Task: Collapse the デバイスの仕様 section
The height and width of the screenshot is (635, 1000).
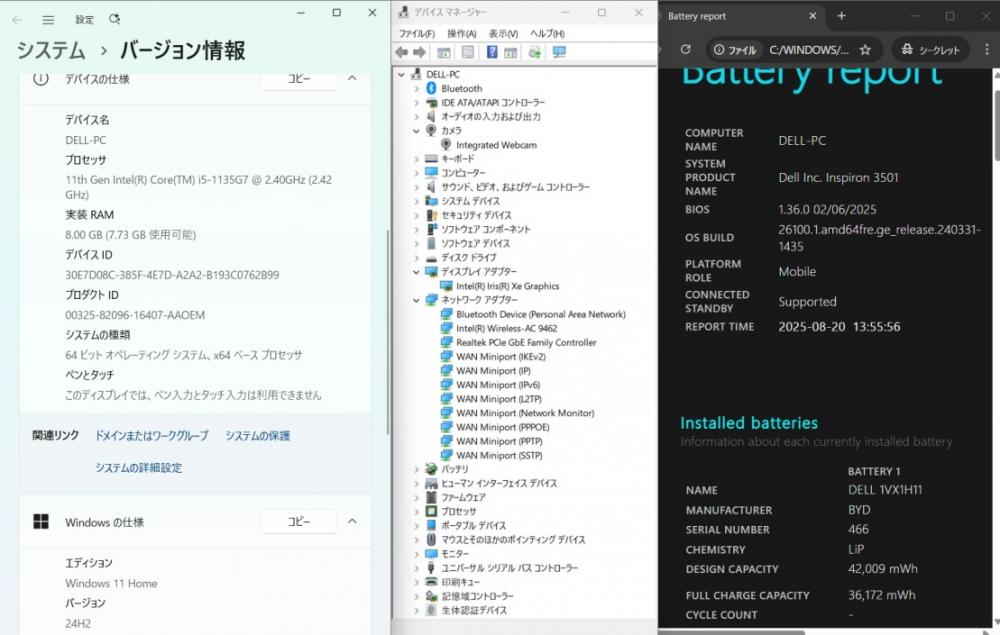Action: (x=352, y=78)
